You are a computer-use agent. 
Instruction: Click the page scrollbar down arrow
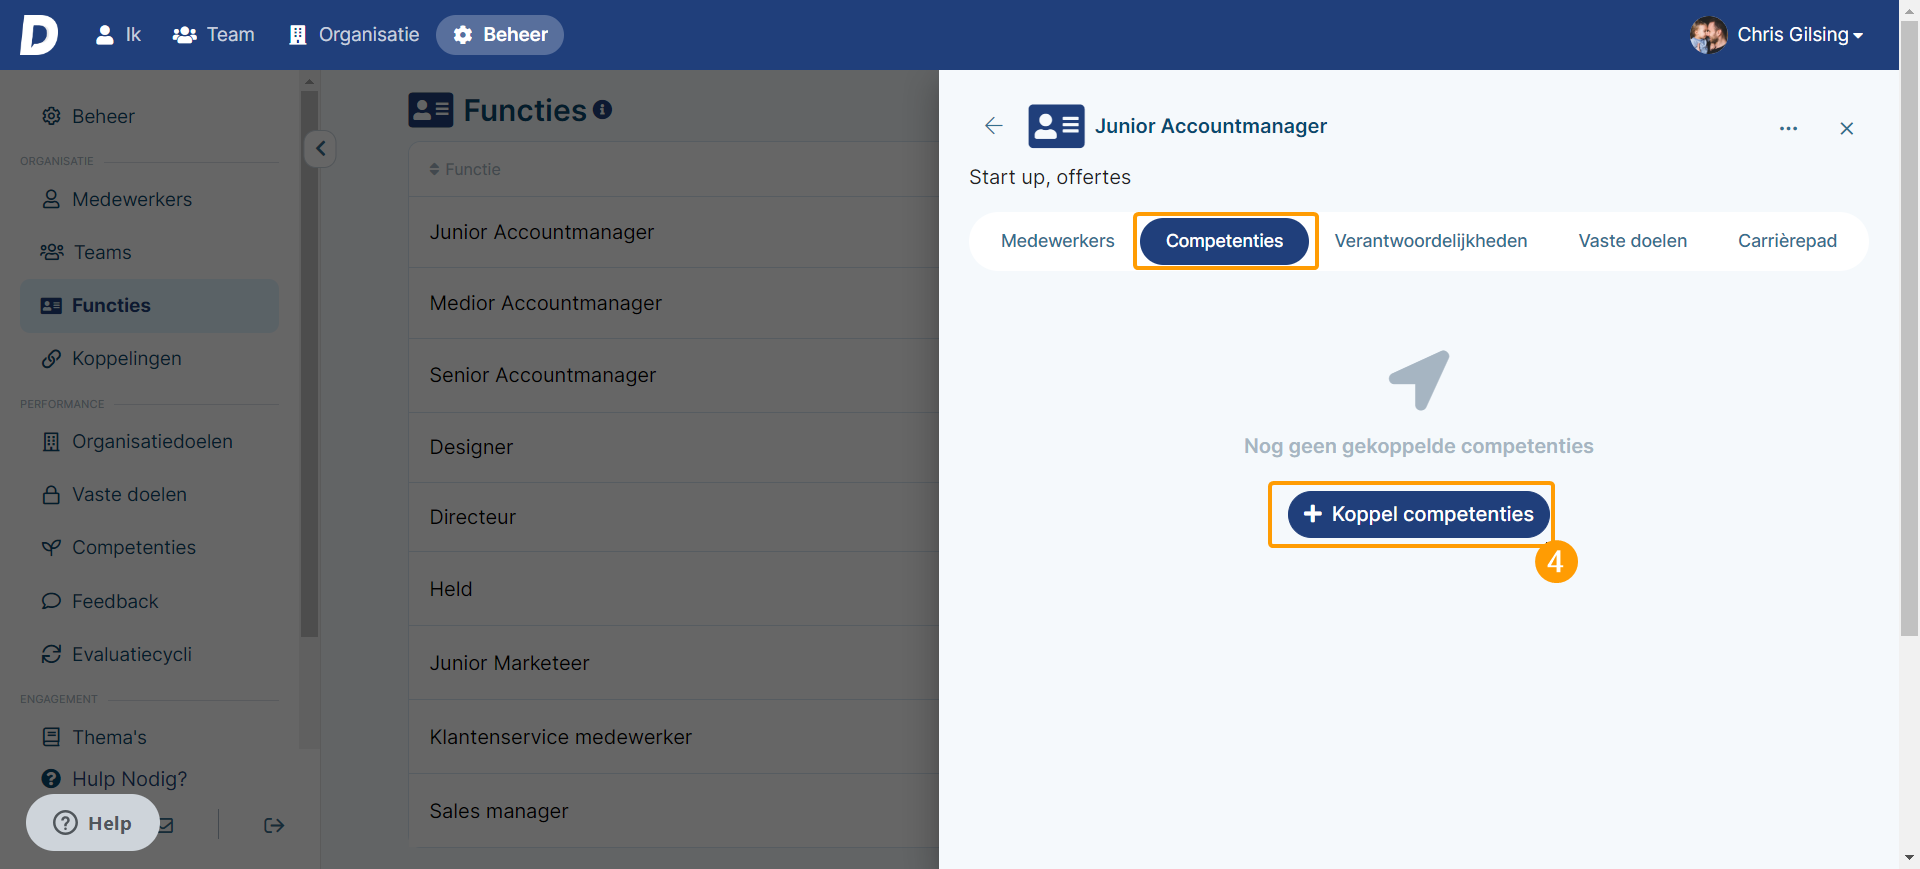(1909, 858)
